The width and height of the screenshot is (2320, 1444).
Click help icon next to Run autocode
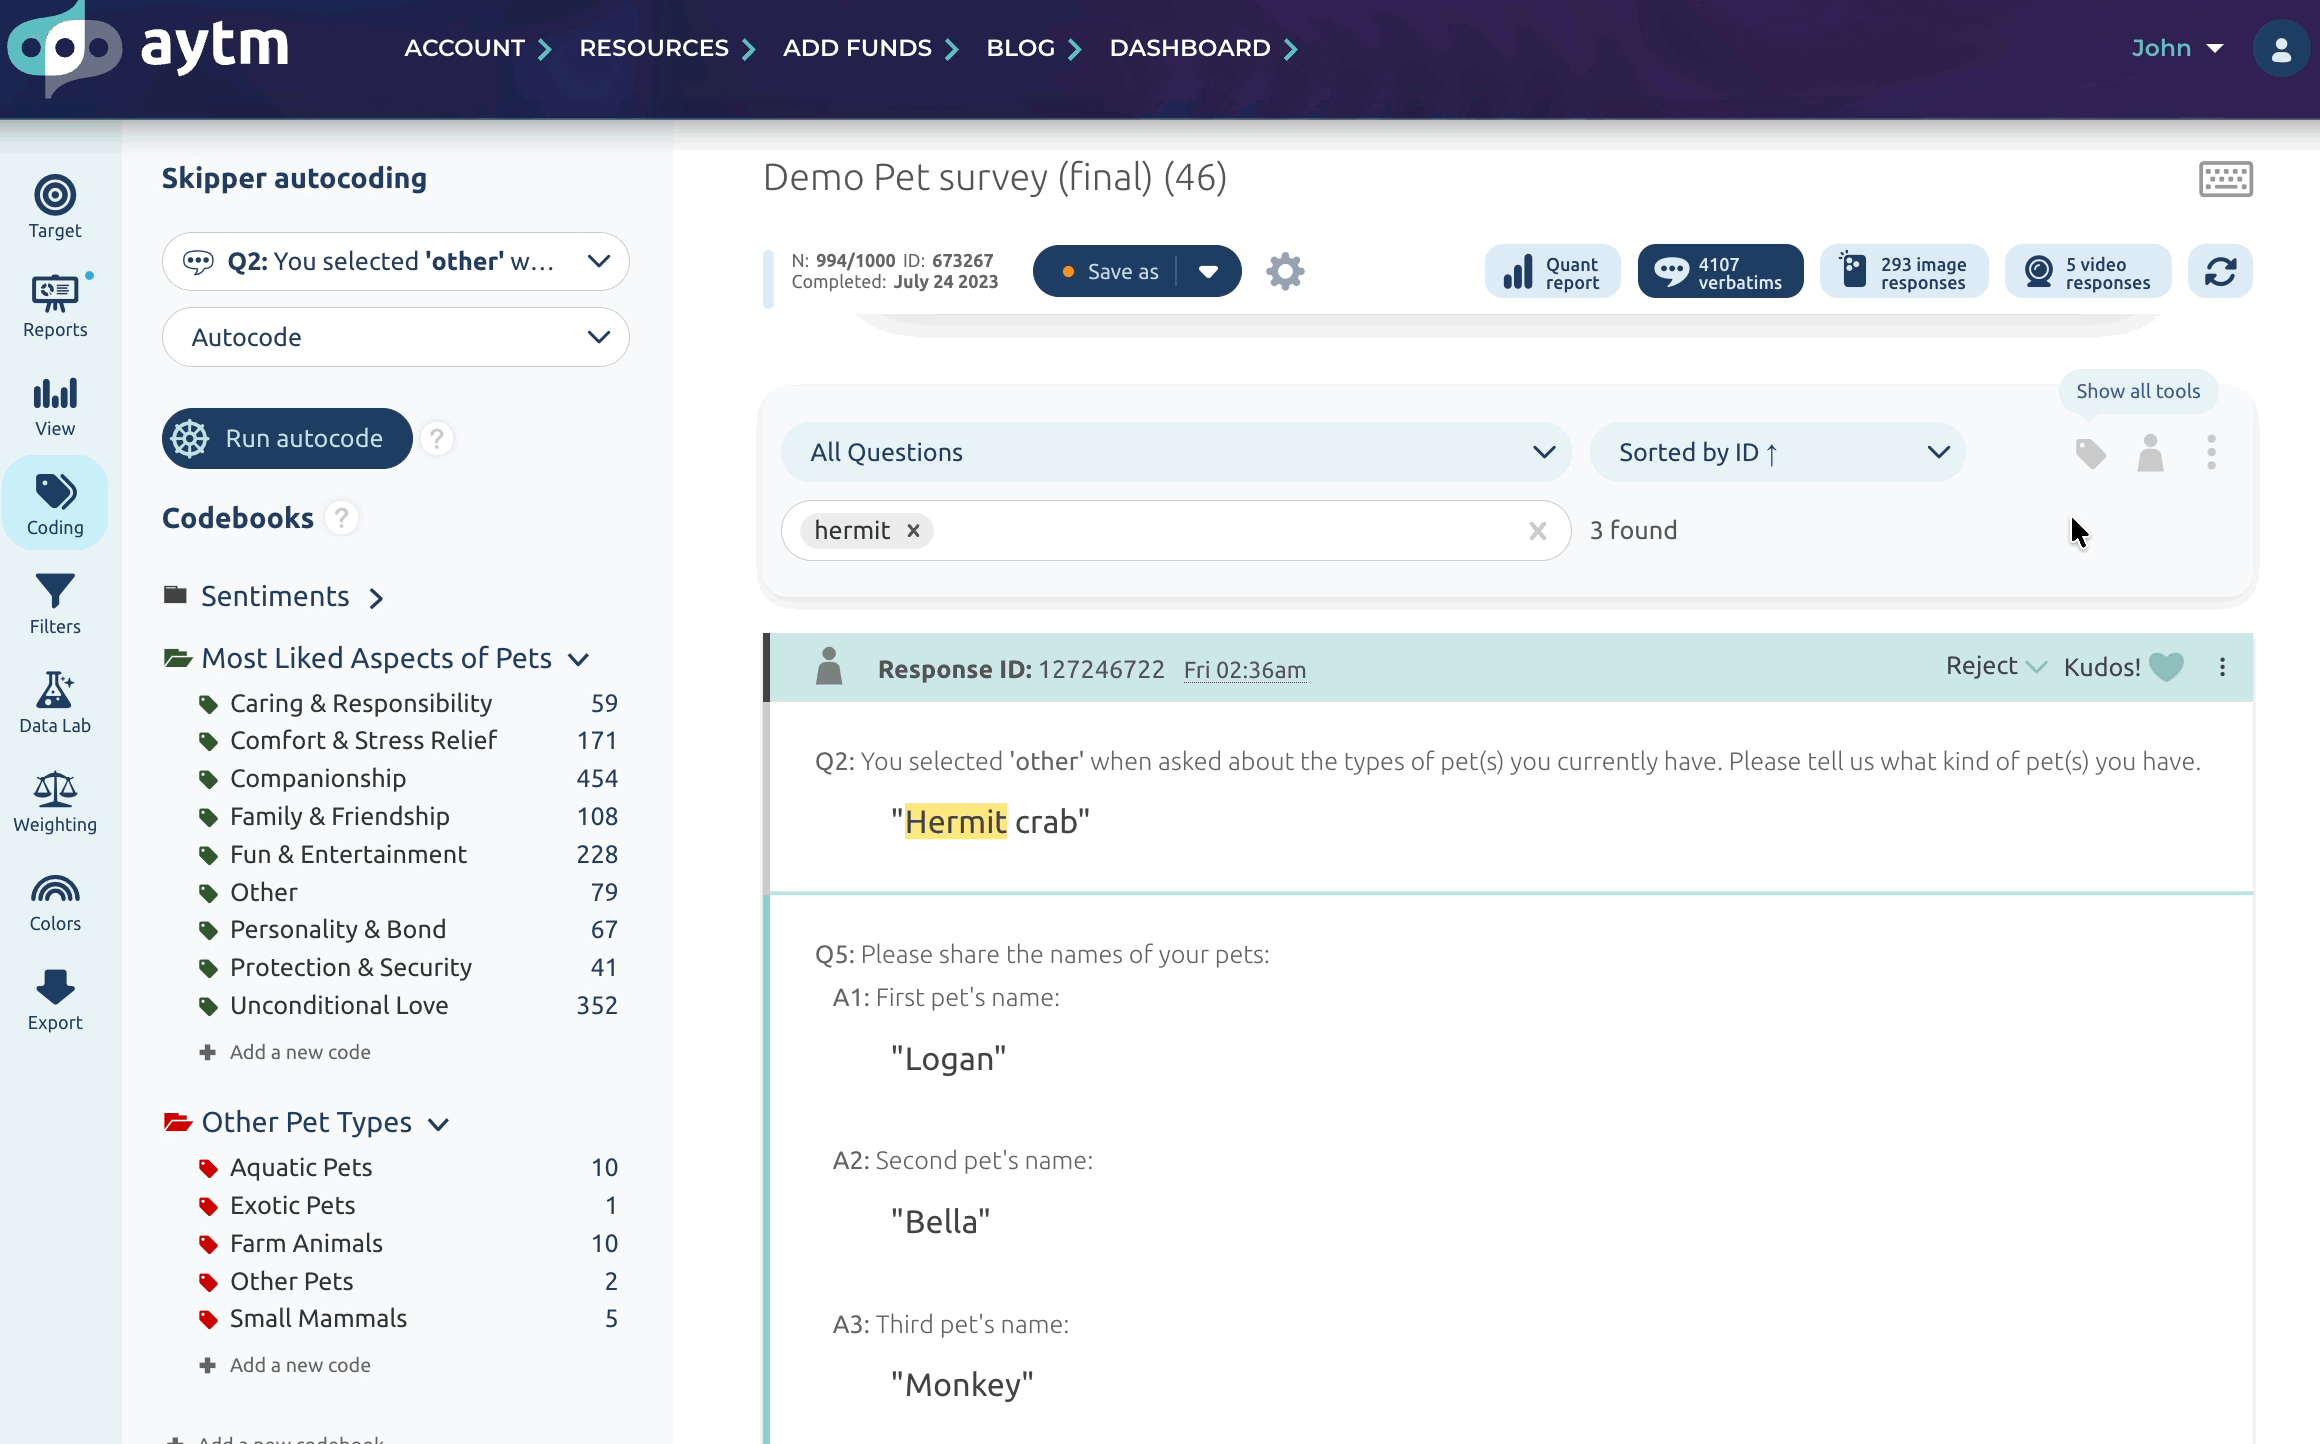(x=437, y=438)
